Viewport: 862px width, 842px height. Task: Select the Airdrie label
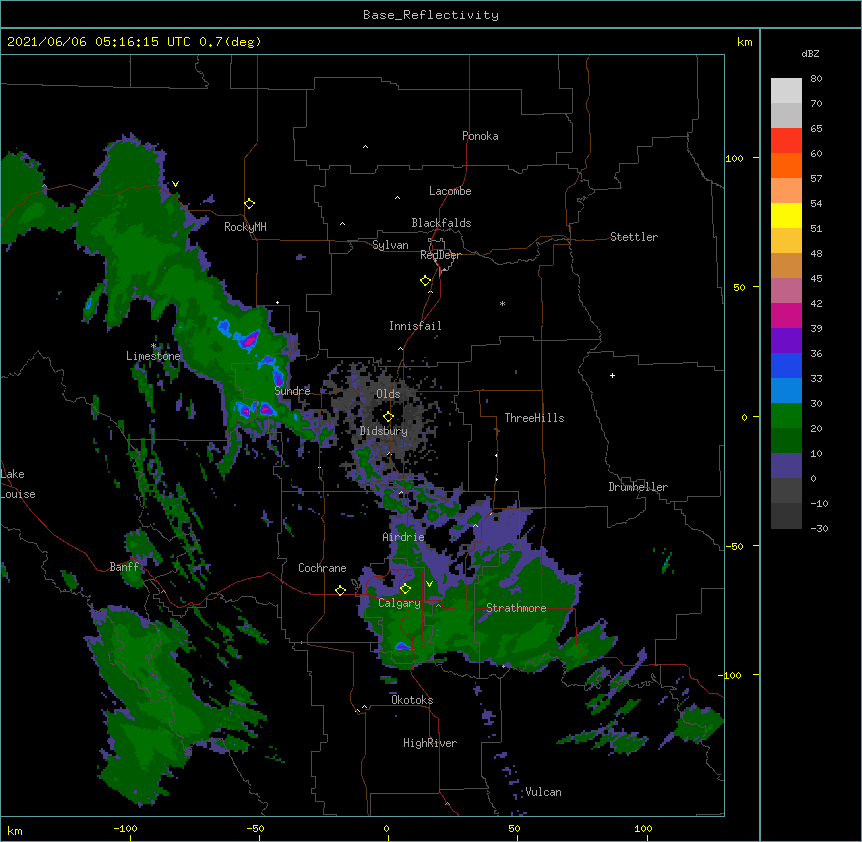tap(404, 537)
